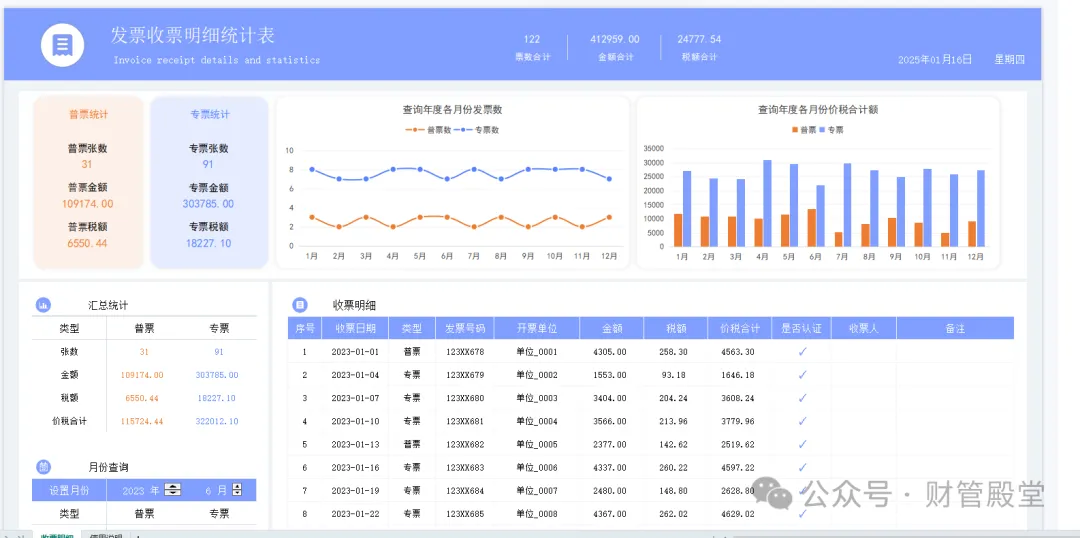Increase the year with the 2023 年 spinner
Screen dimensions: 1080x538
tap(173, 487)
